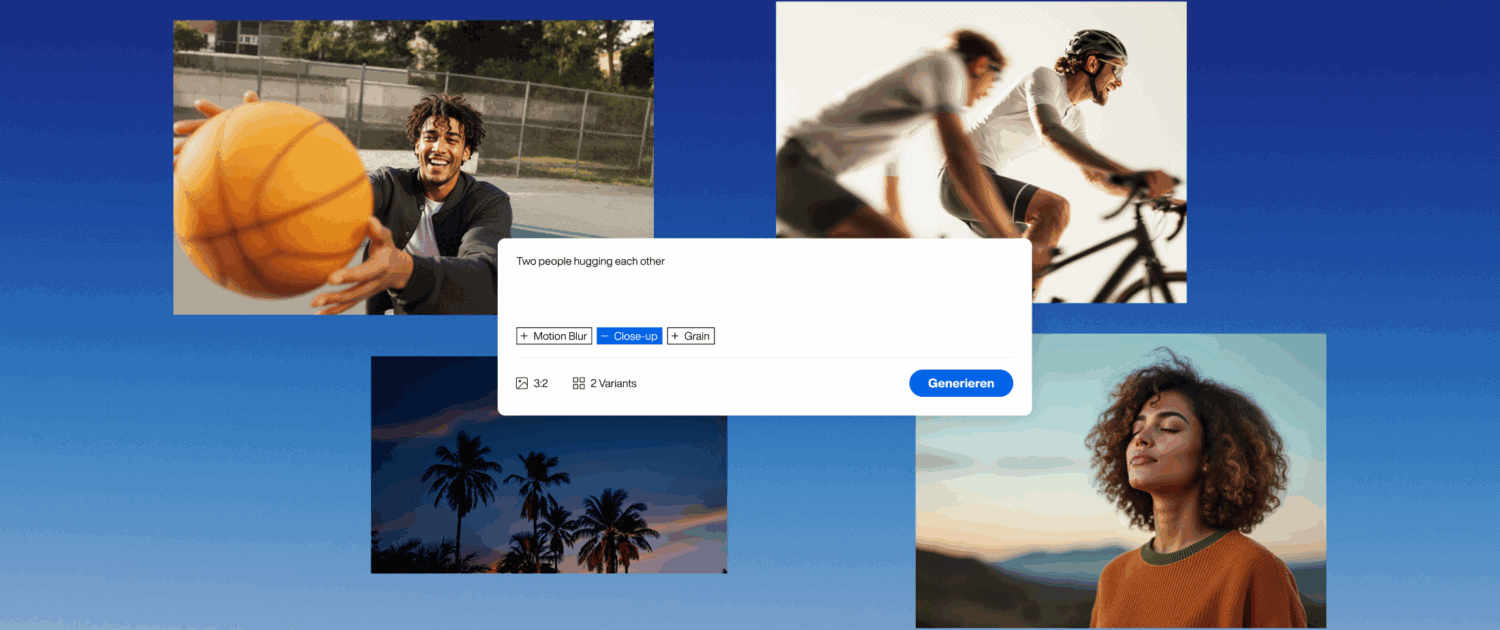
Task: Click the minus icon on Close-up
Action: [x=604, y=336]
